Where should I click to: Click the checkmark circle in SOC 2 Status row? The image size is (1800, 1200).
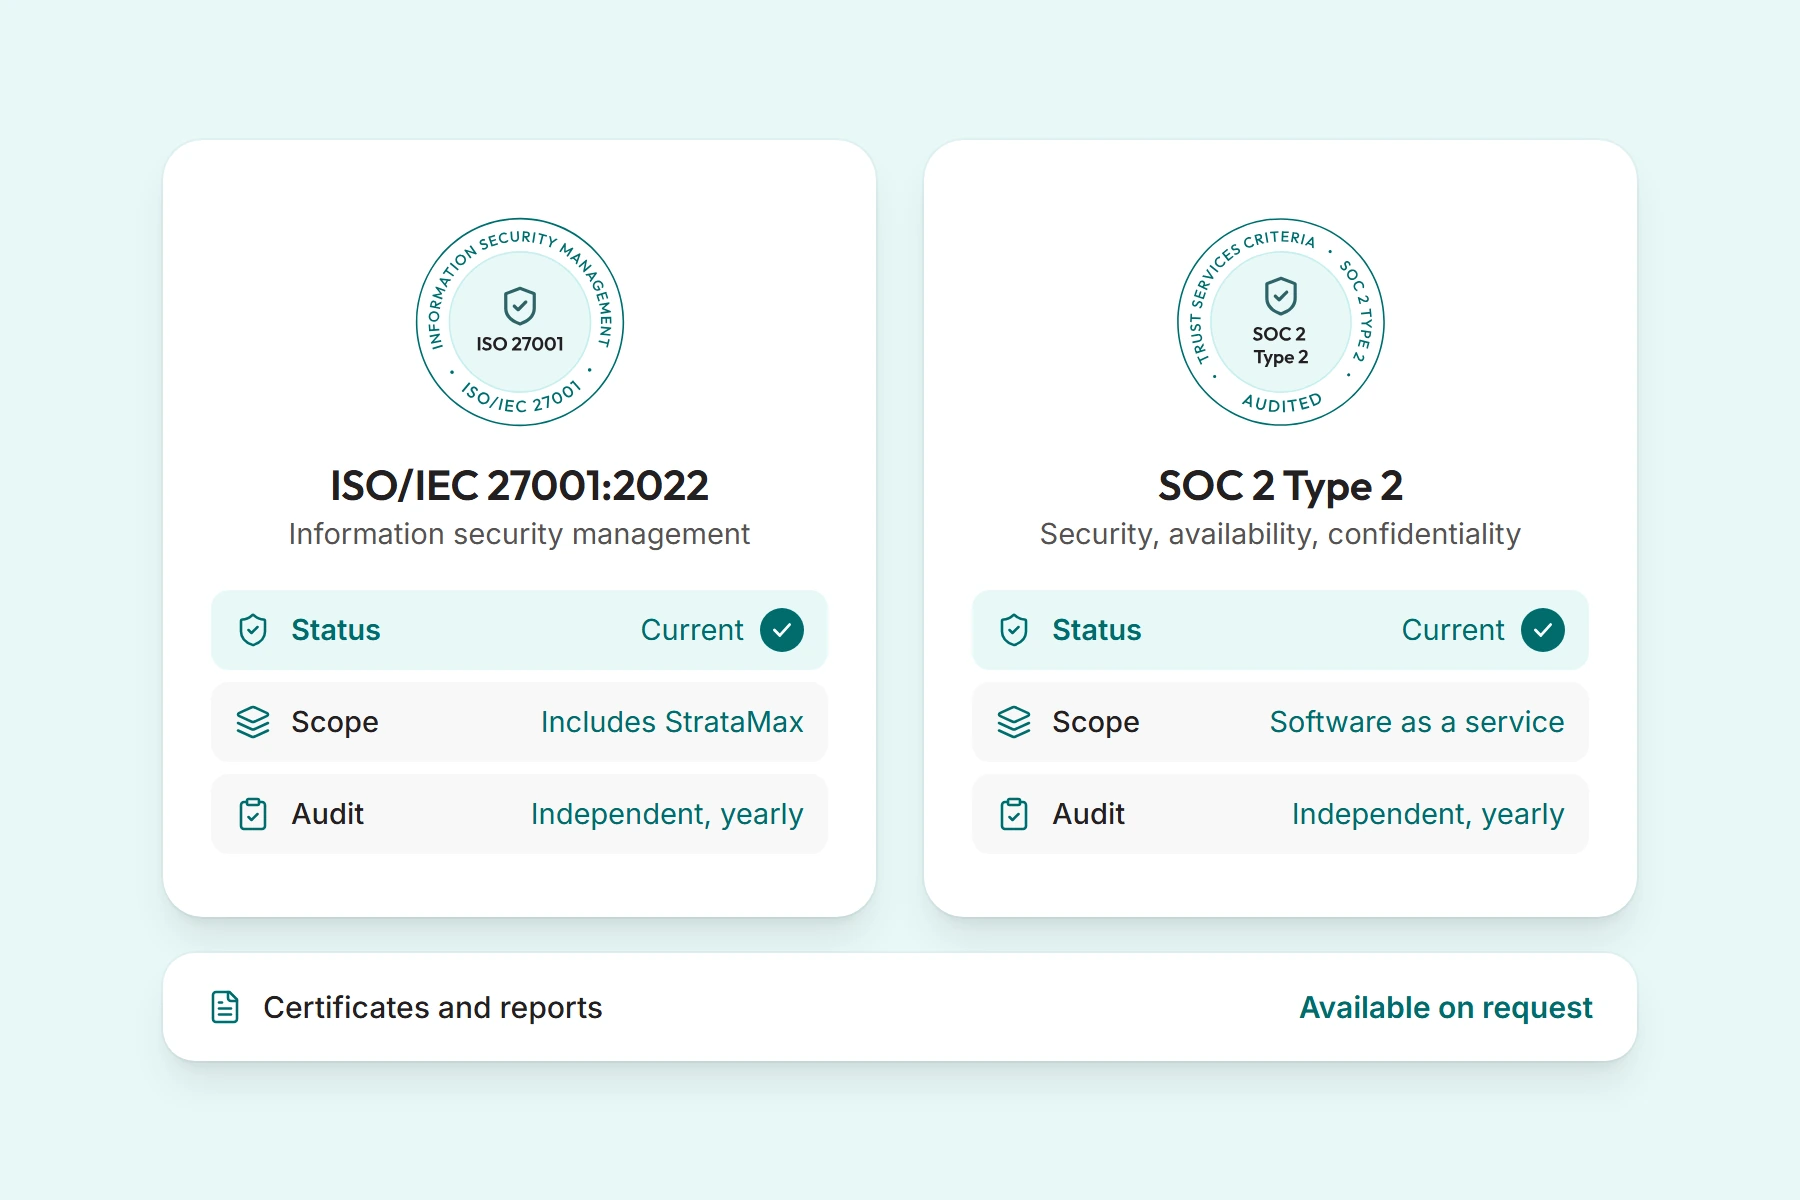click(x=1543, y=630)
